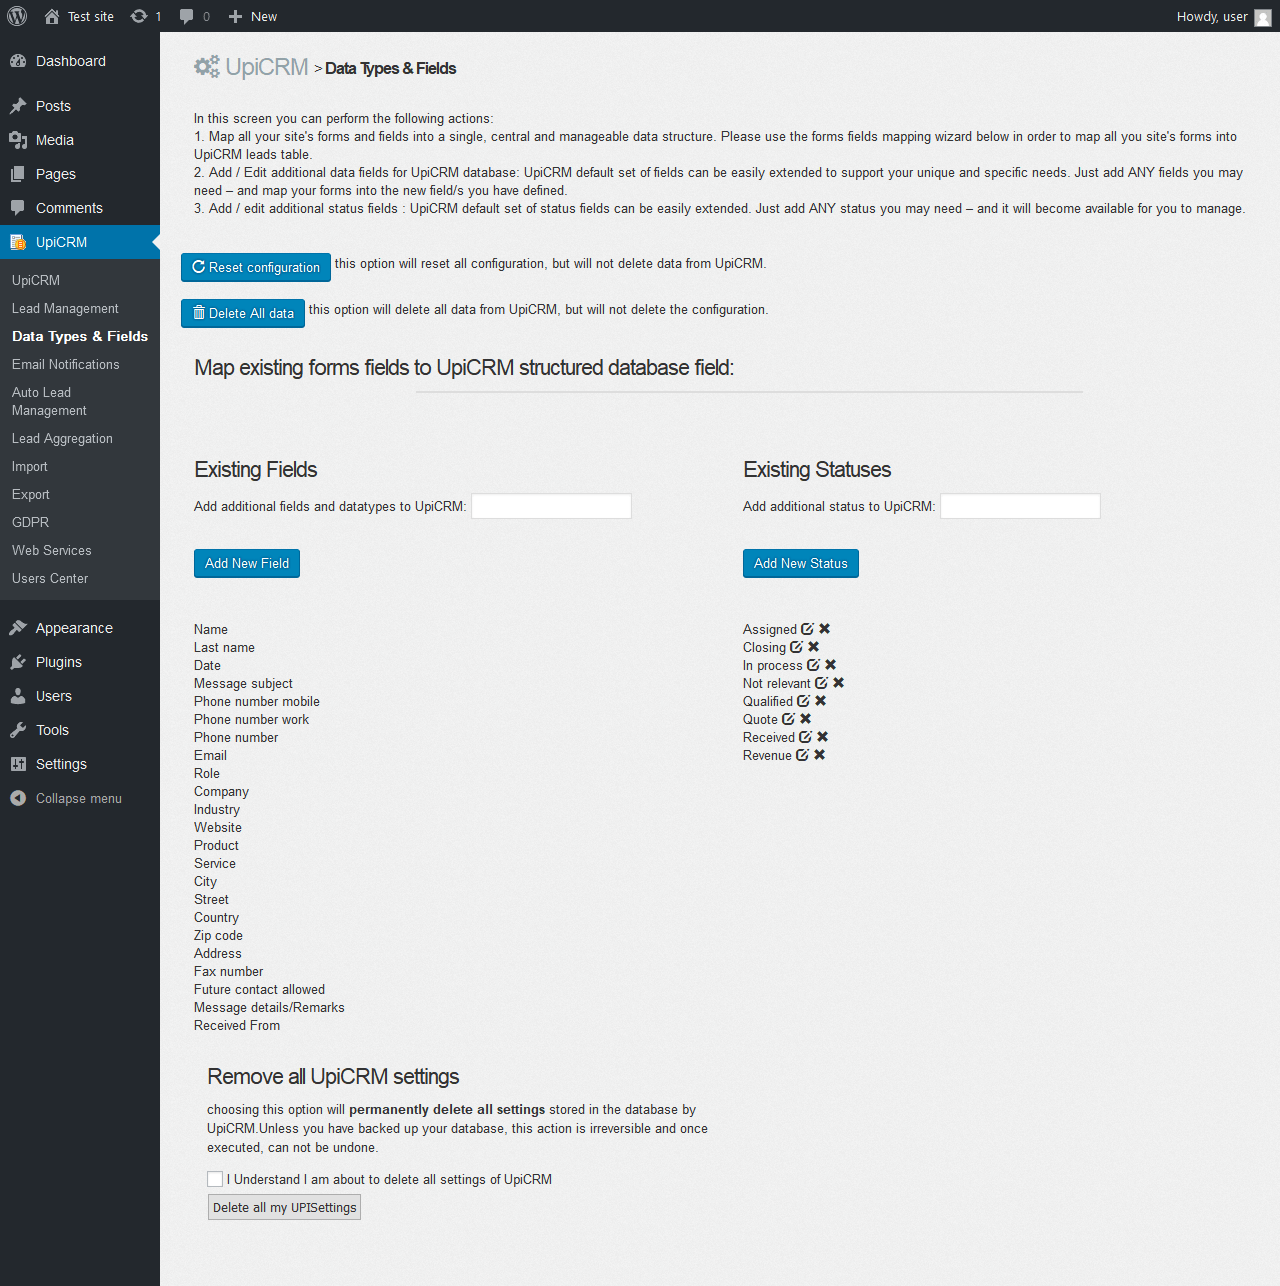Image resolution: width=1280 pixels, height=1286 pixels.
Task: Click the 'Phone number mobile' field name
Action: (257, 702)
